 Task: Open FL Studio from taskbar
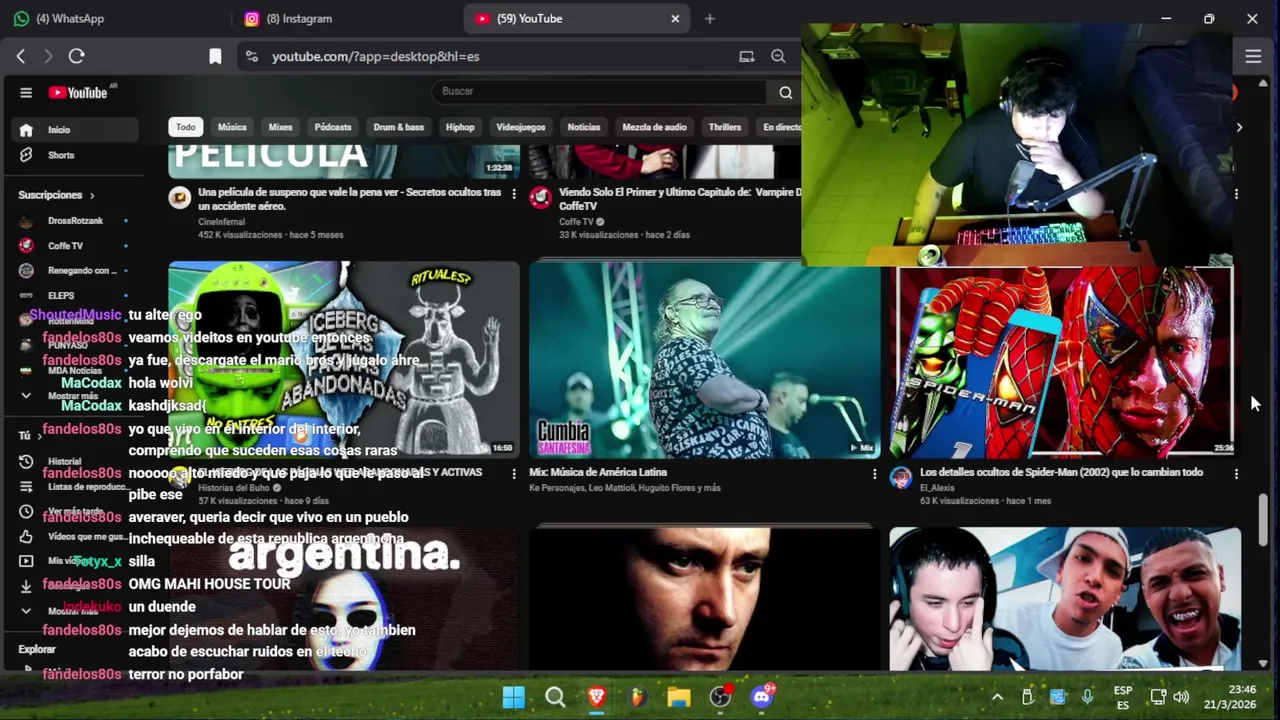coord(638,697)
